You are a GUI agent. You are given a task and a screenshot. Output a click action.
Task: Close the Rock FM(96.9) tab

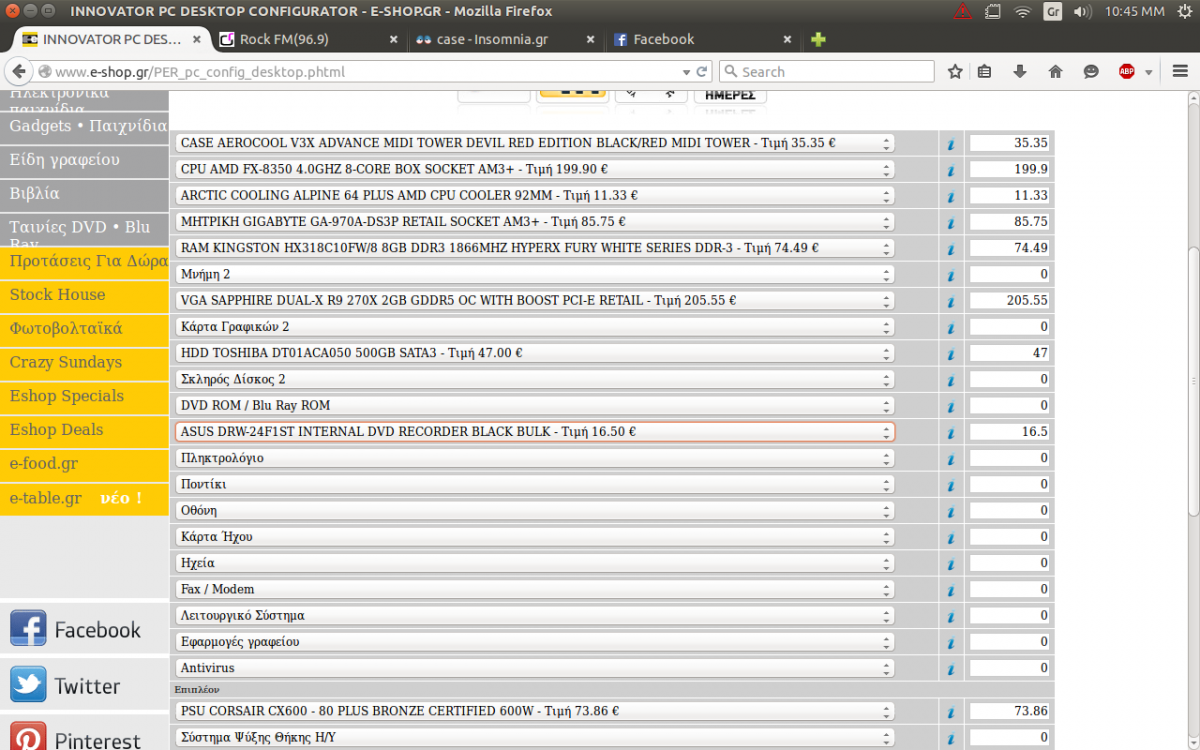[x=394, y=40]
